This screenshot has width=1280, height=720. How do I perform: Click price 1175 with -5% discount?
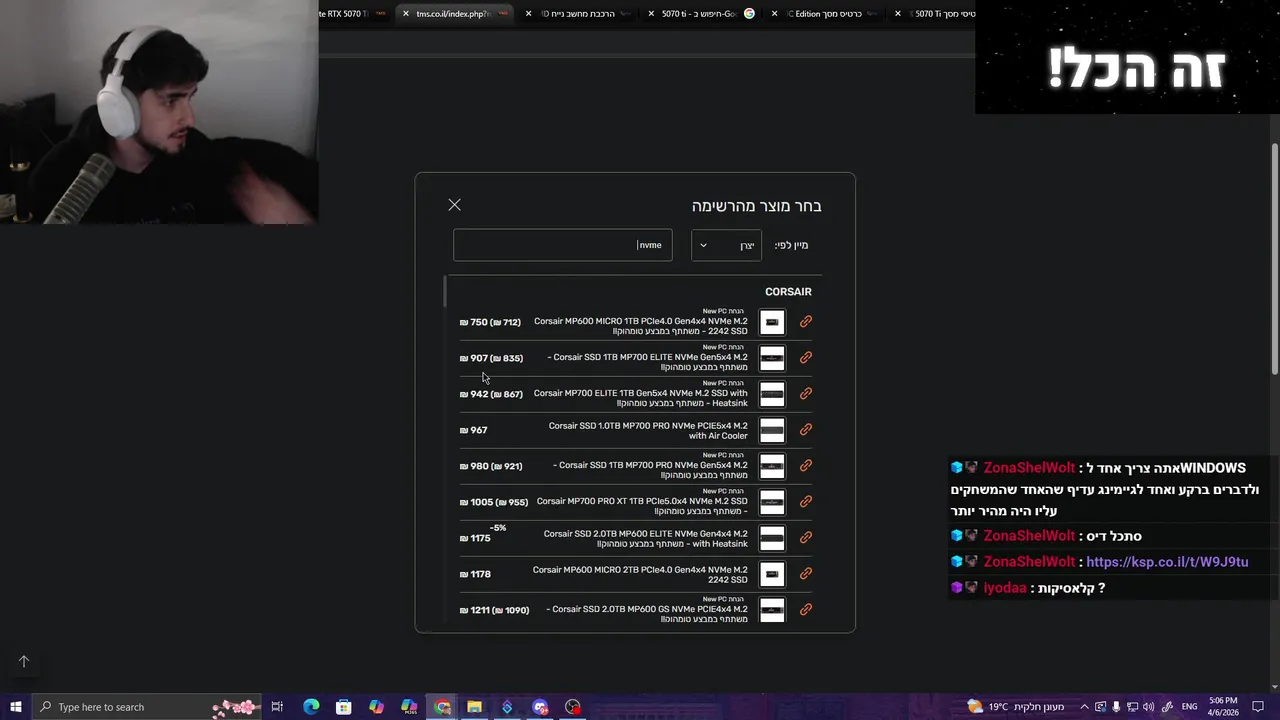475,538
